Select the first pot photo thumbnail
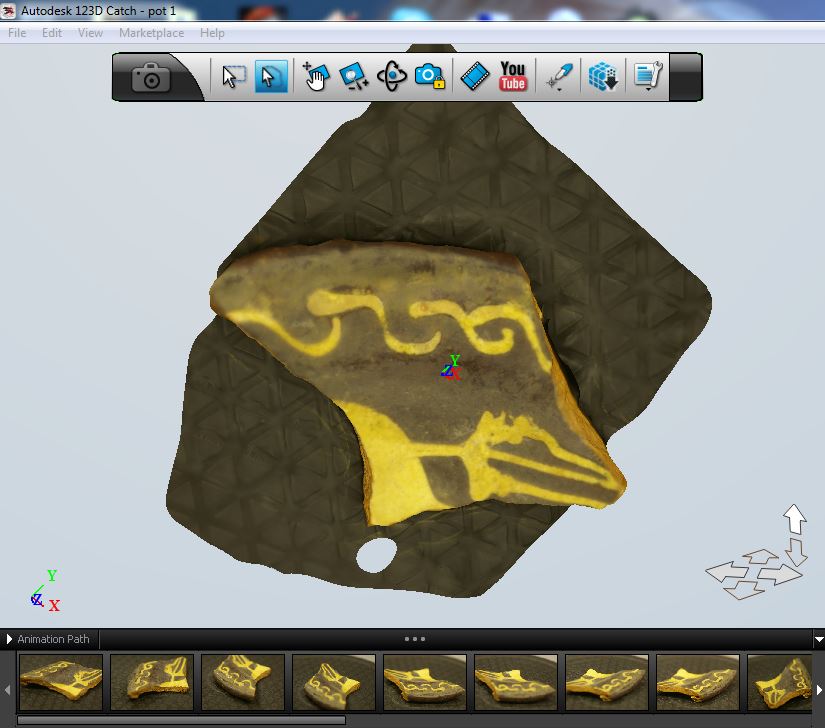 [61, 682]
